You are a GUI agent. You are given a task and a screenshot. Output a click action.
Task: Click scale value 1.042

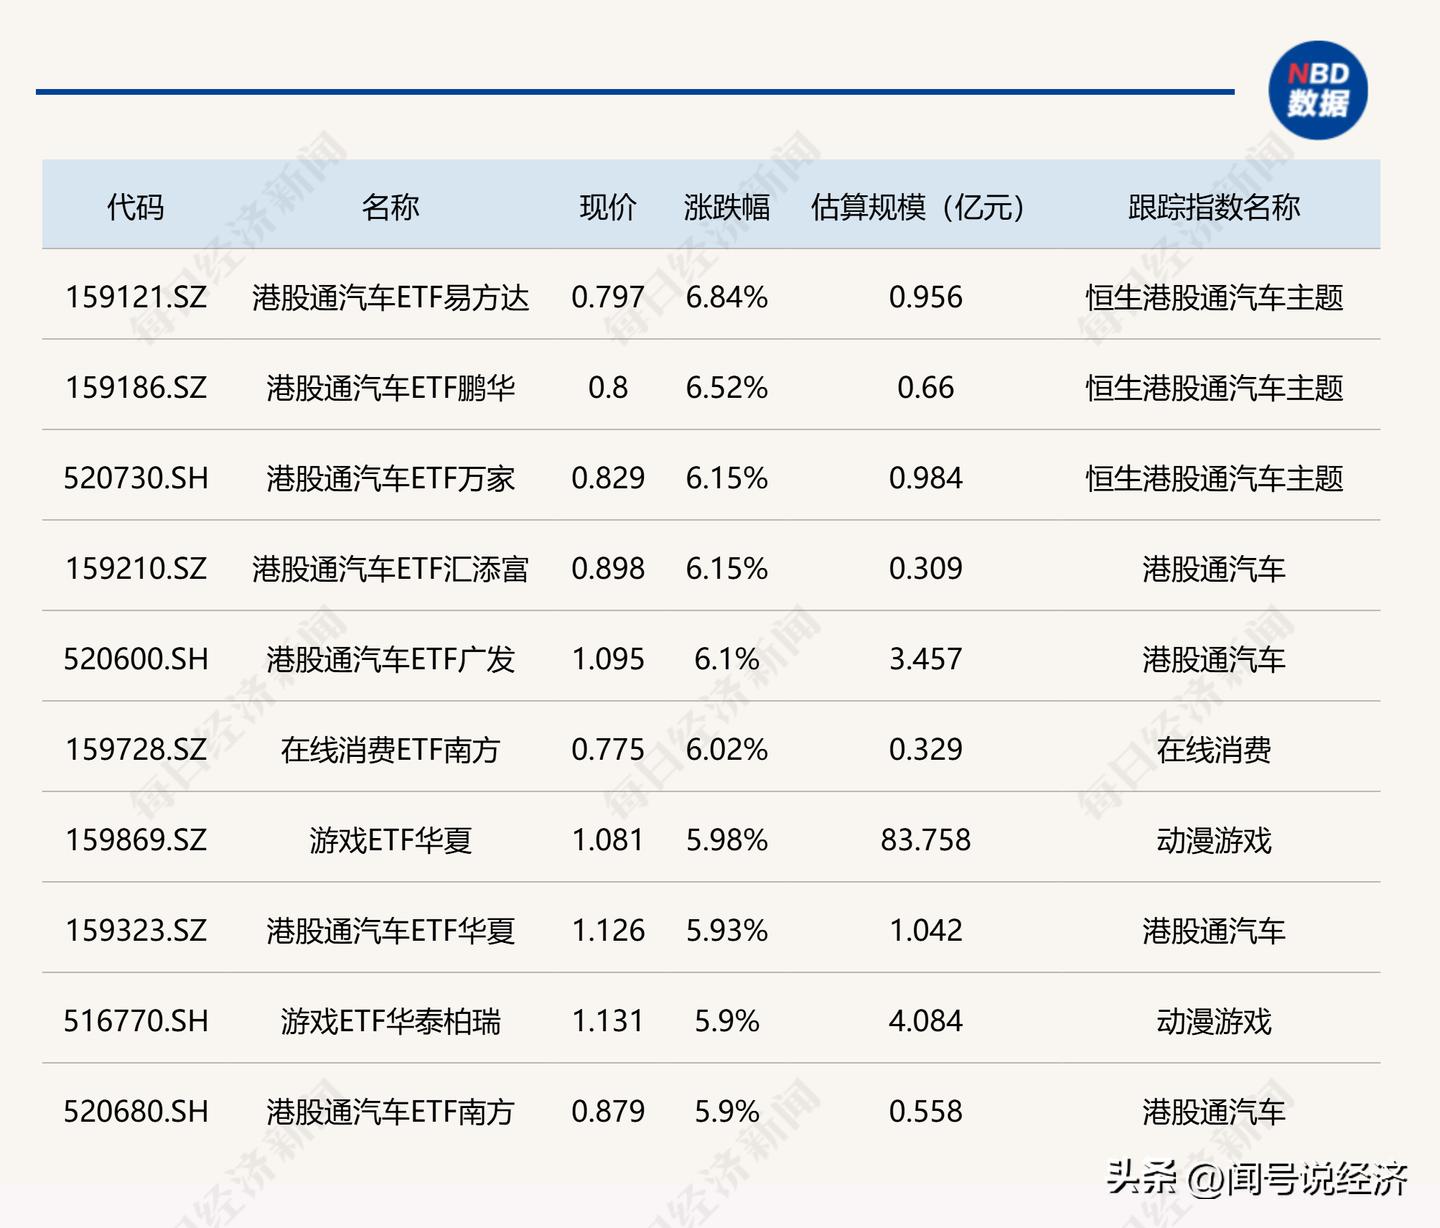926,930
